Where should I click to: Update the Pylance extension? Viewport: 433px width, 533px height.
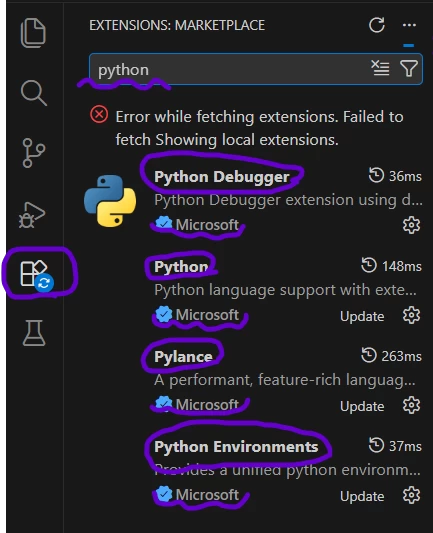(362, 407)
